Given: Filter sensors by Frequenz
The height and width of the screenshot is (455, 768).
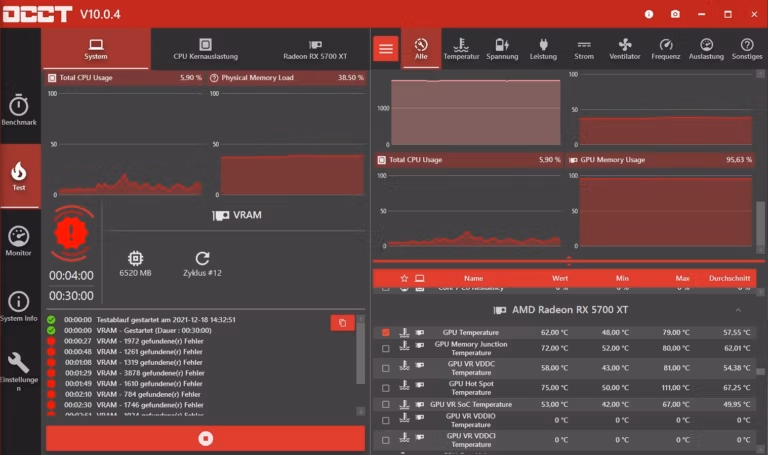Looking at the screenshot, I should [666, 49].
